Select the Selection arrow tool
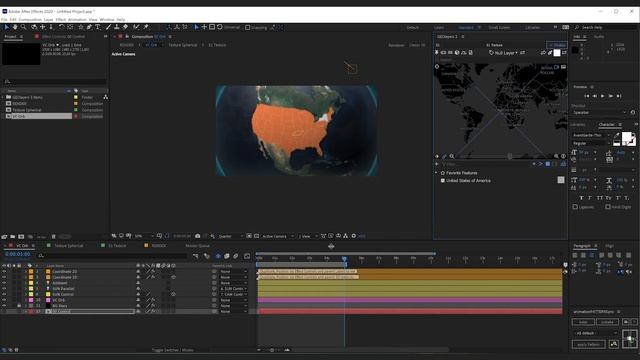 pyautogui.click(x=7, y=27)
